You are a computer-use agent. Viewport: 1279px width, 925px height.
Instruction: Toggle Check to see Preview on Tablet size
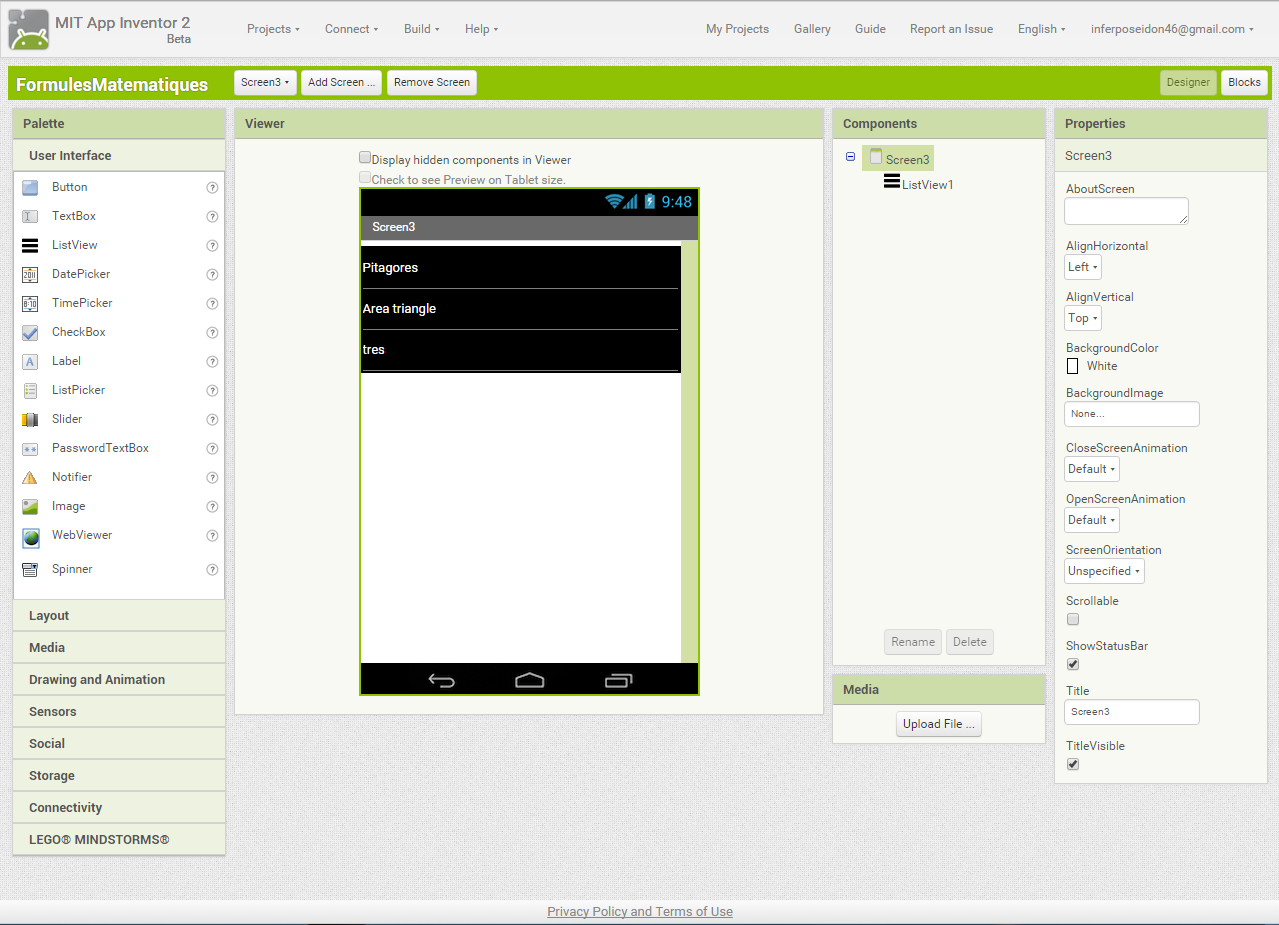pyautogui.click(x=365, y=178)
